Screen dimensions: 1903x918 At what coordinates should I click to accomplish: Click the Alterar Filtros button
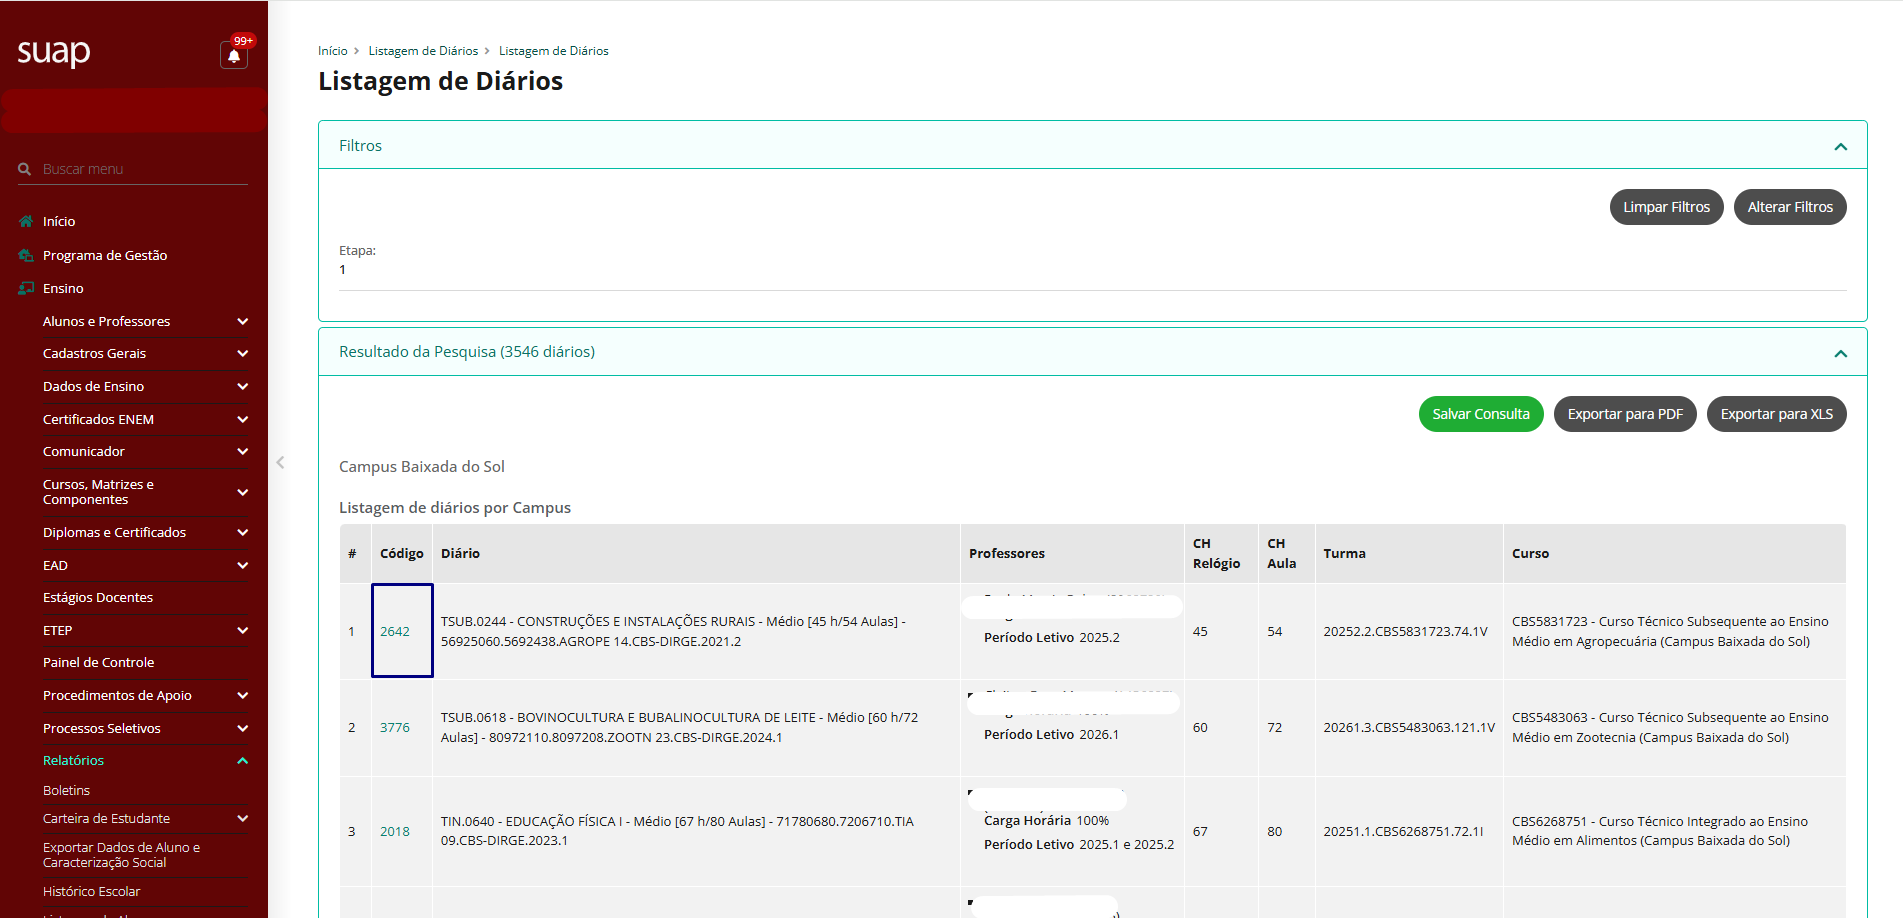(1789, 207)
